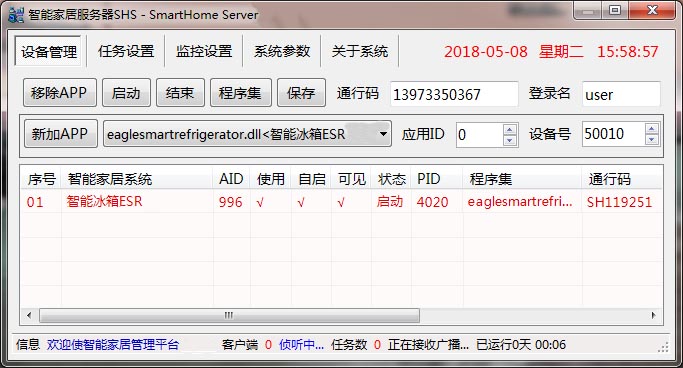This screenshot has width=683, height=368.
Task: Click the 已运行0天 00:06 uptime text
Action: coord(521,344)
